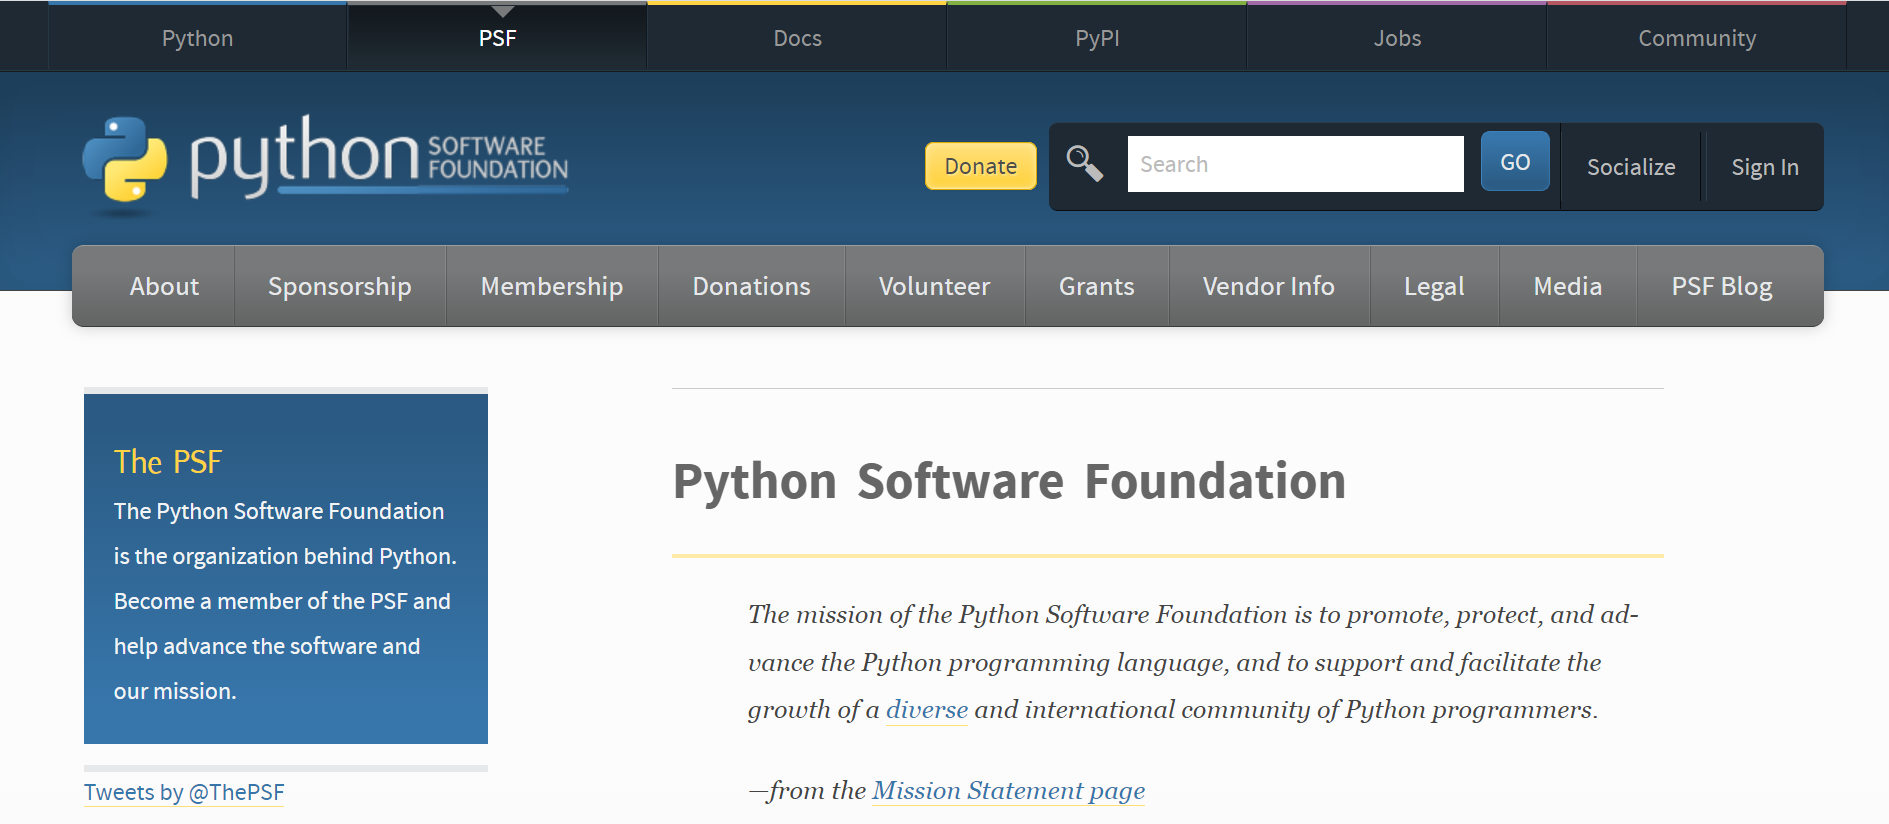
Task: Click the 'Python Software Foundation' page heading
Action: click(x=1010, y=481)
